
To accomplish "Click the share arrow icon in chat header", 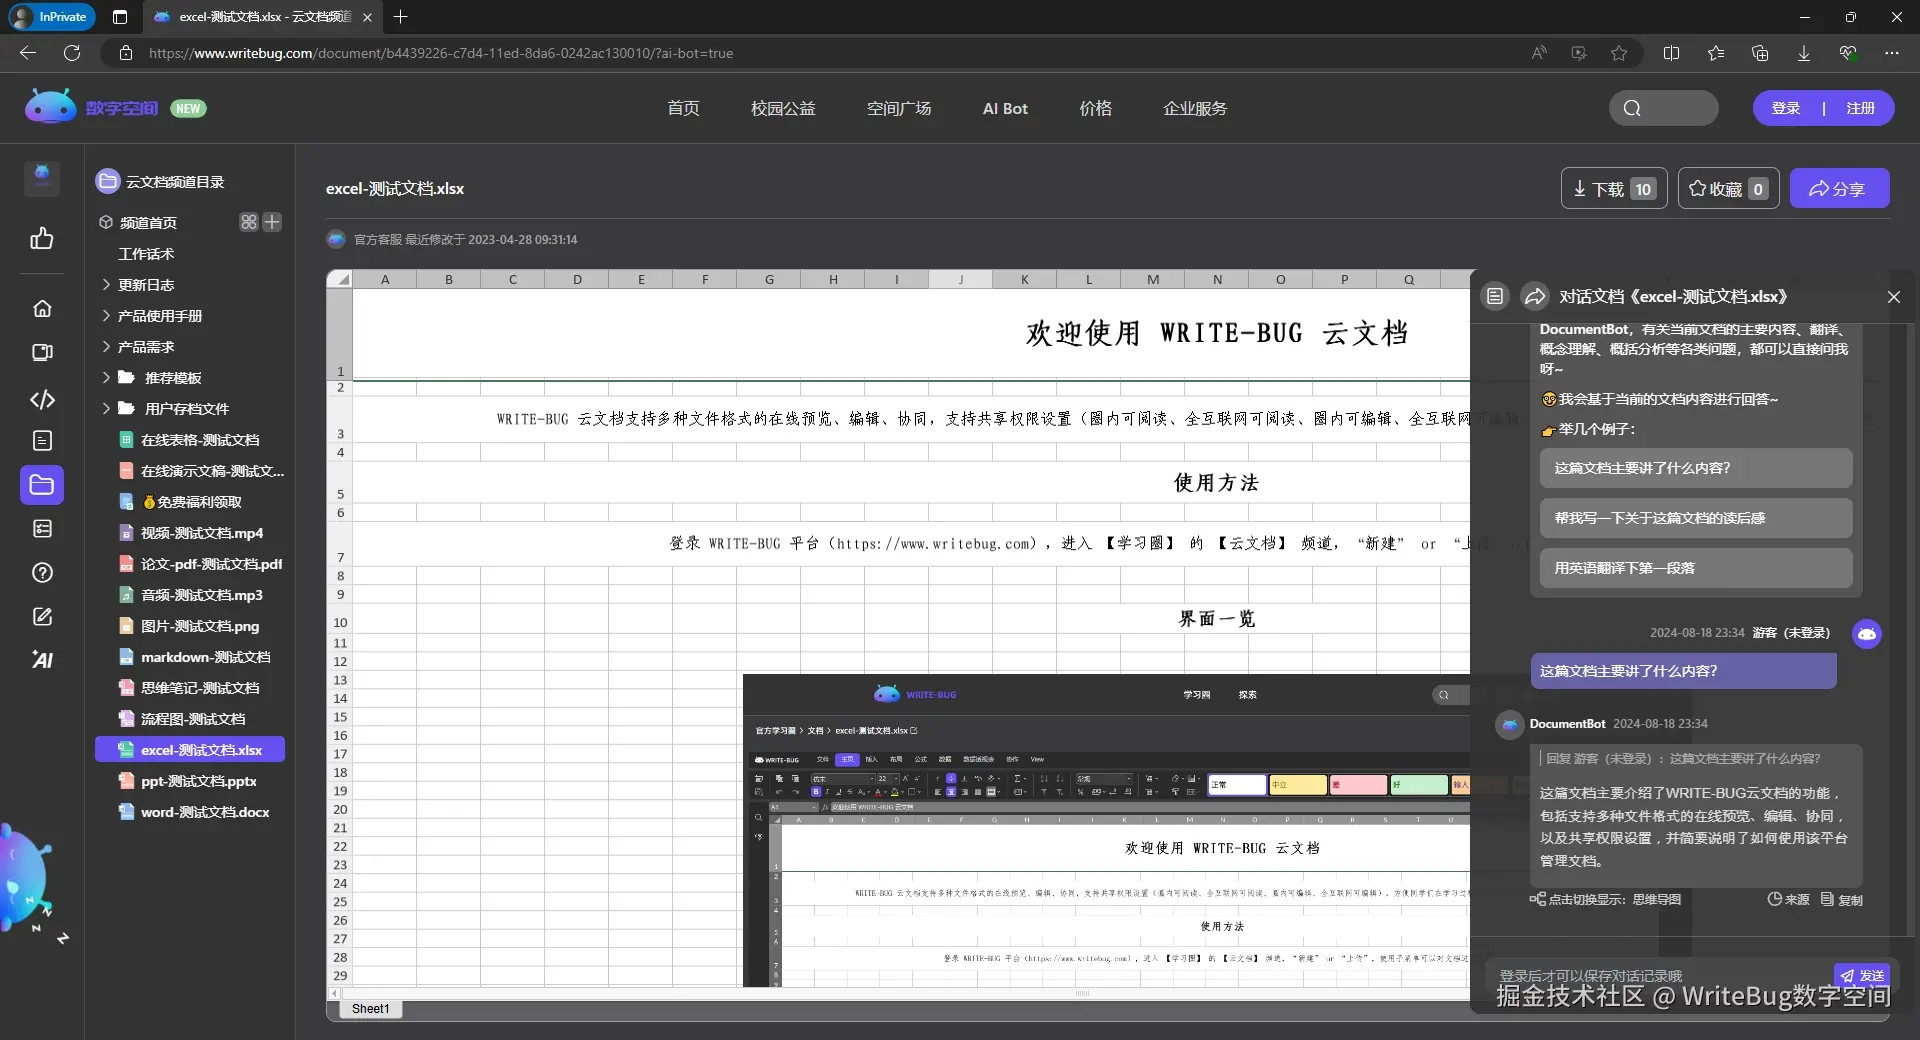I will pos(1534,296).
